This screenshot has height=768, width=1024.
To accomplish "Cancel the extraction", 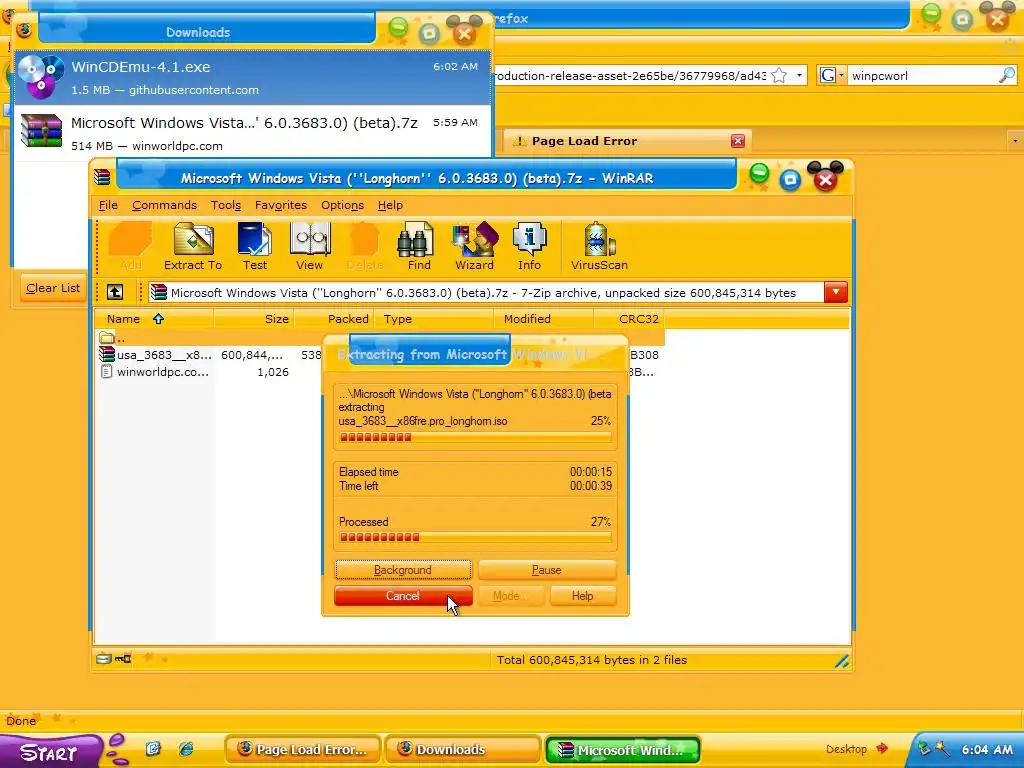I will [403, 596].
